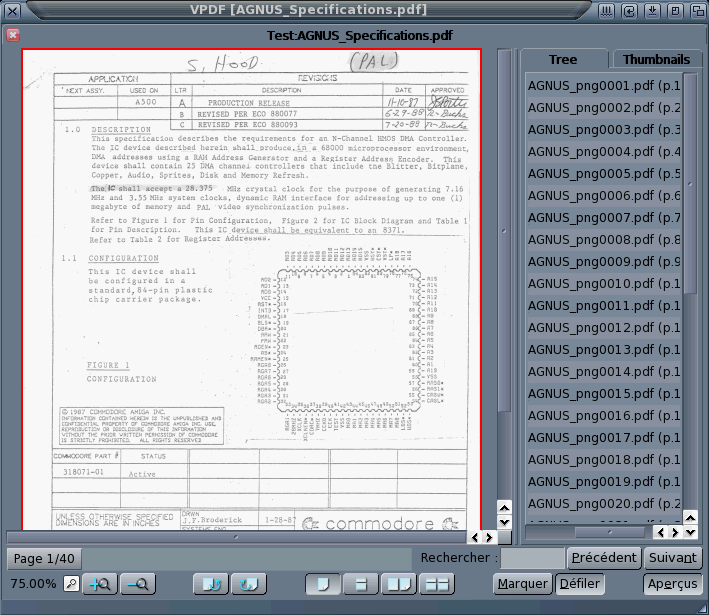Select AGNUS_png0019.pdf in the tree
The height and width of the screenshot is (615, 709).
point(604,482)
